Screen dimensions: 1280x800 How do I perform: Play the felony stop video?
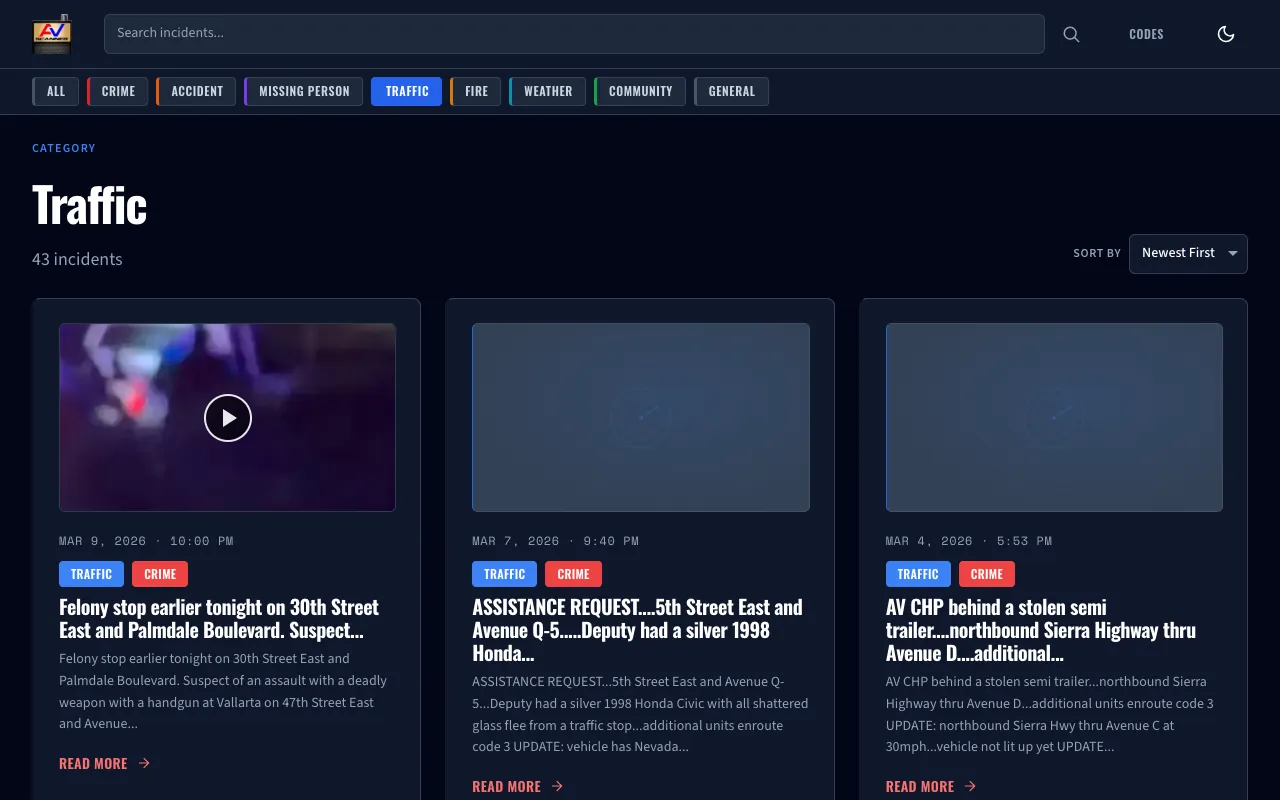pos(228,418)
